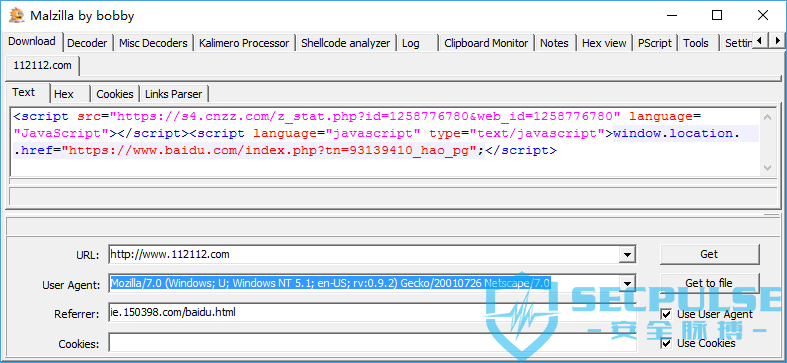The width and height of the screenshot is (787, 363).
Task: Click the cnzz.com z_stat.php URL text
Action: [x=365, y=117]
